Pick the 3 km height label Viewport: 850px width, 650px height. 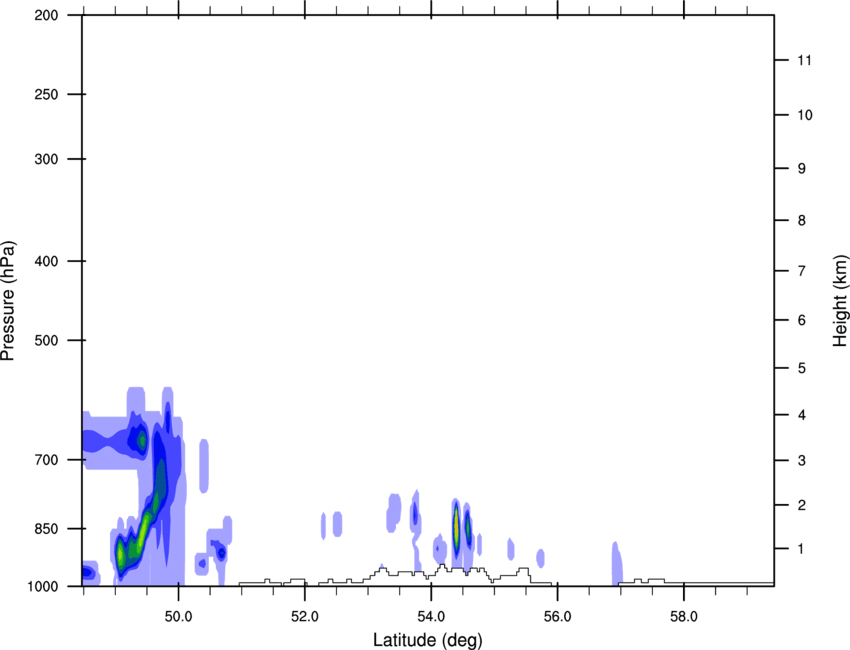click(802, 460)
